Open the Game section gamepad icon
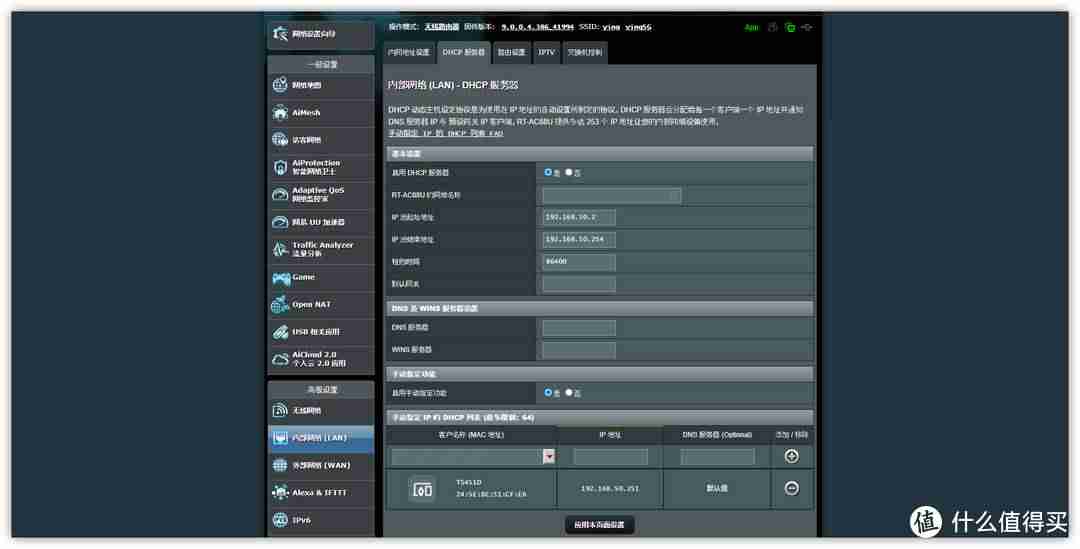 click(x=280, y=278)
